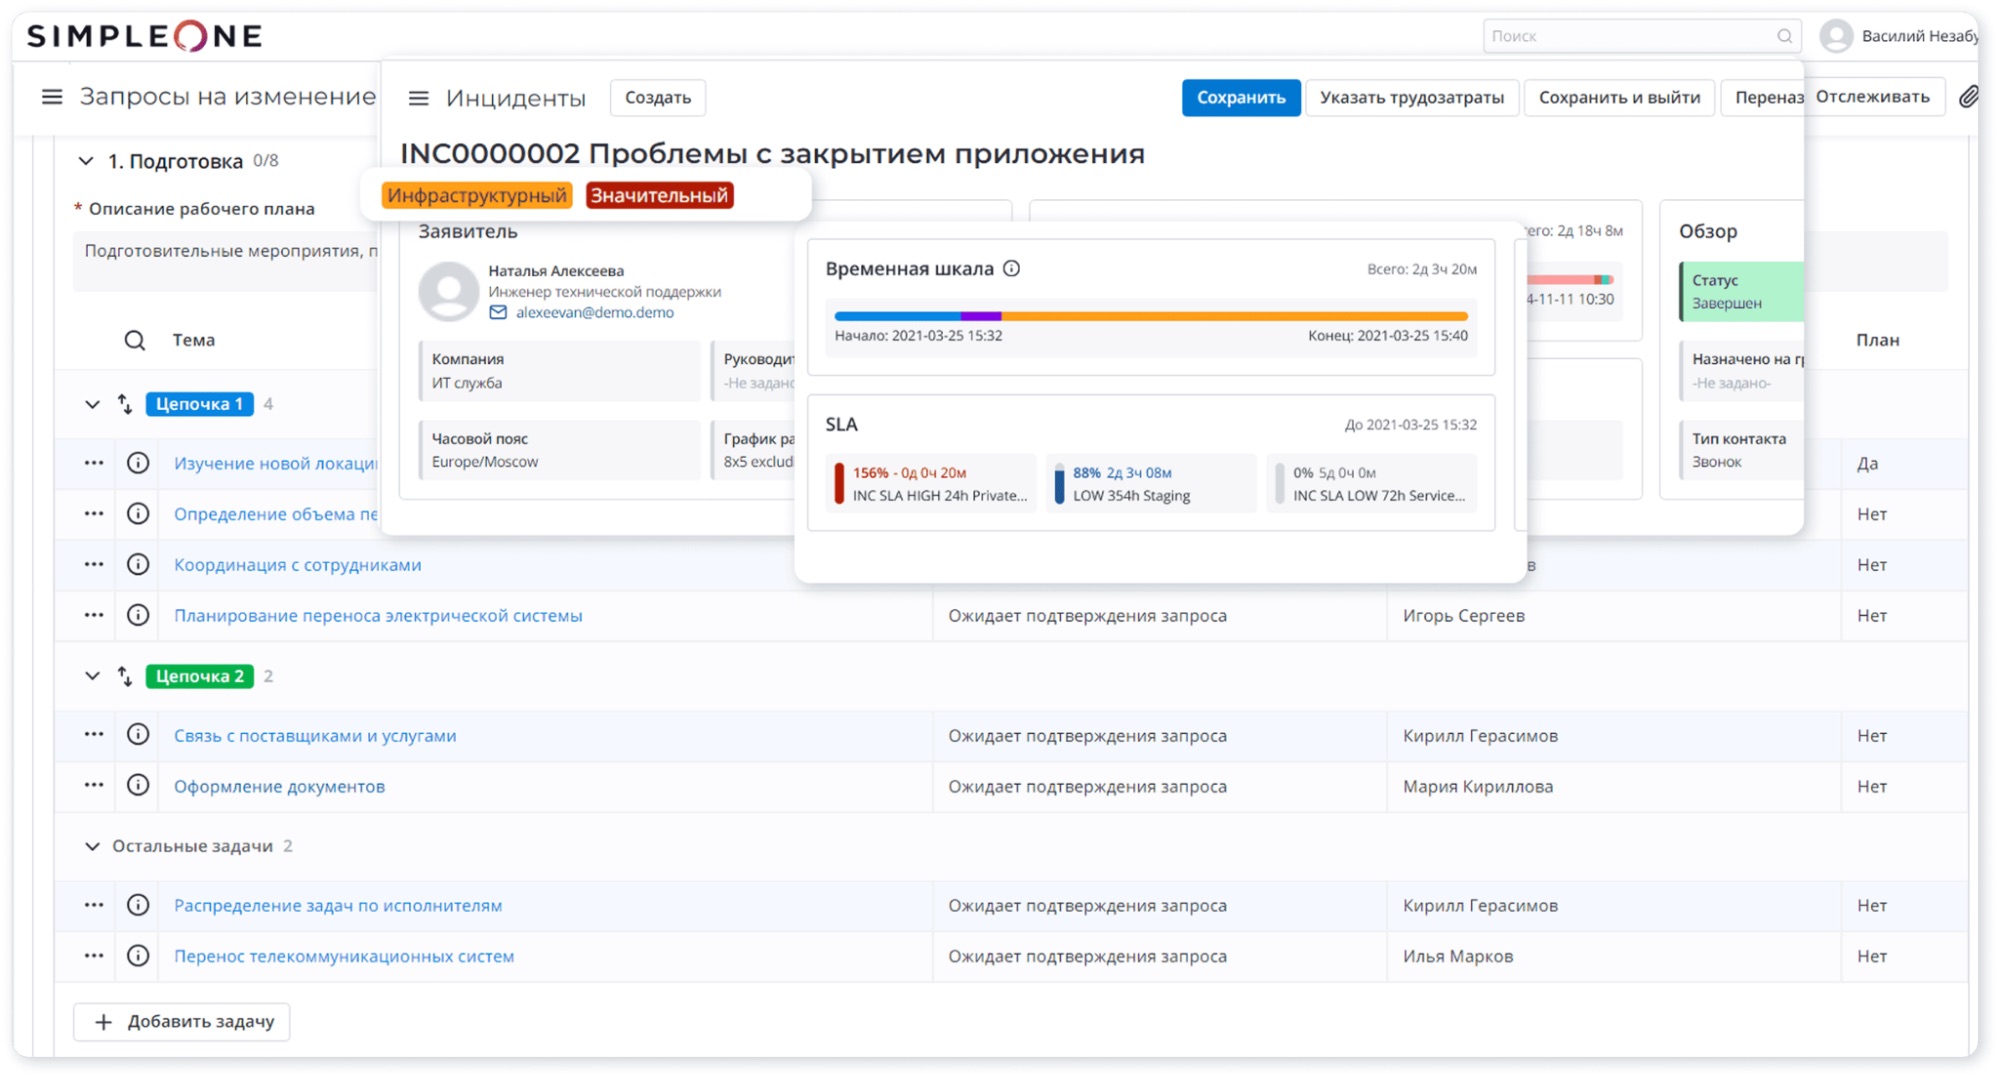Open the info icon for Координация с сотрудниками
This screenshot has height=1078, width=1999.
coord(139,565)
